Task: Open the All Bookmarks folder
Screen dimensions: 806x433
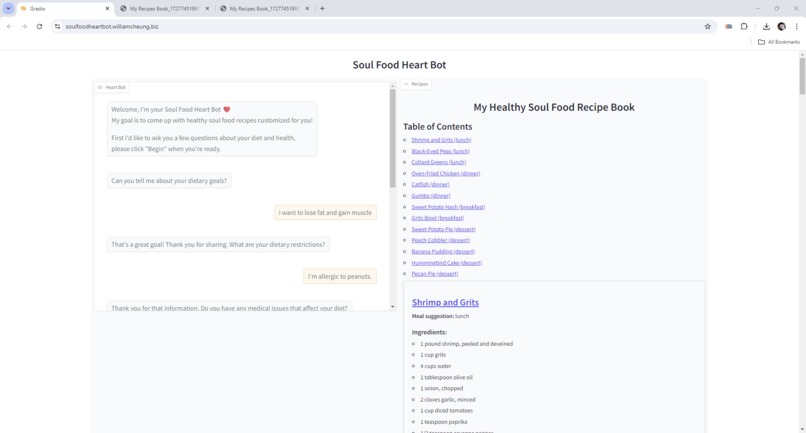Action: (x=779, y=42)
